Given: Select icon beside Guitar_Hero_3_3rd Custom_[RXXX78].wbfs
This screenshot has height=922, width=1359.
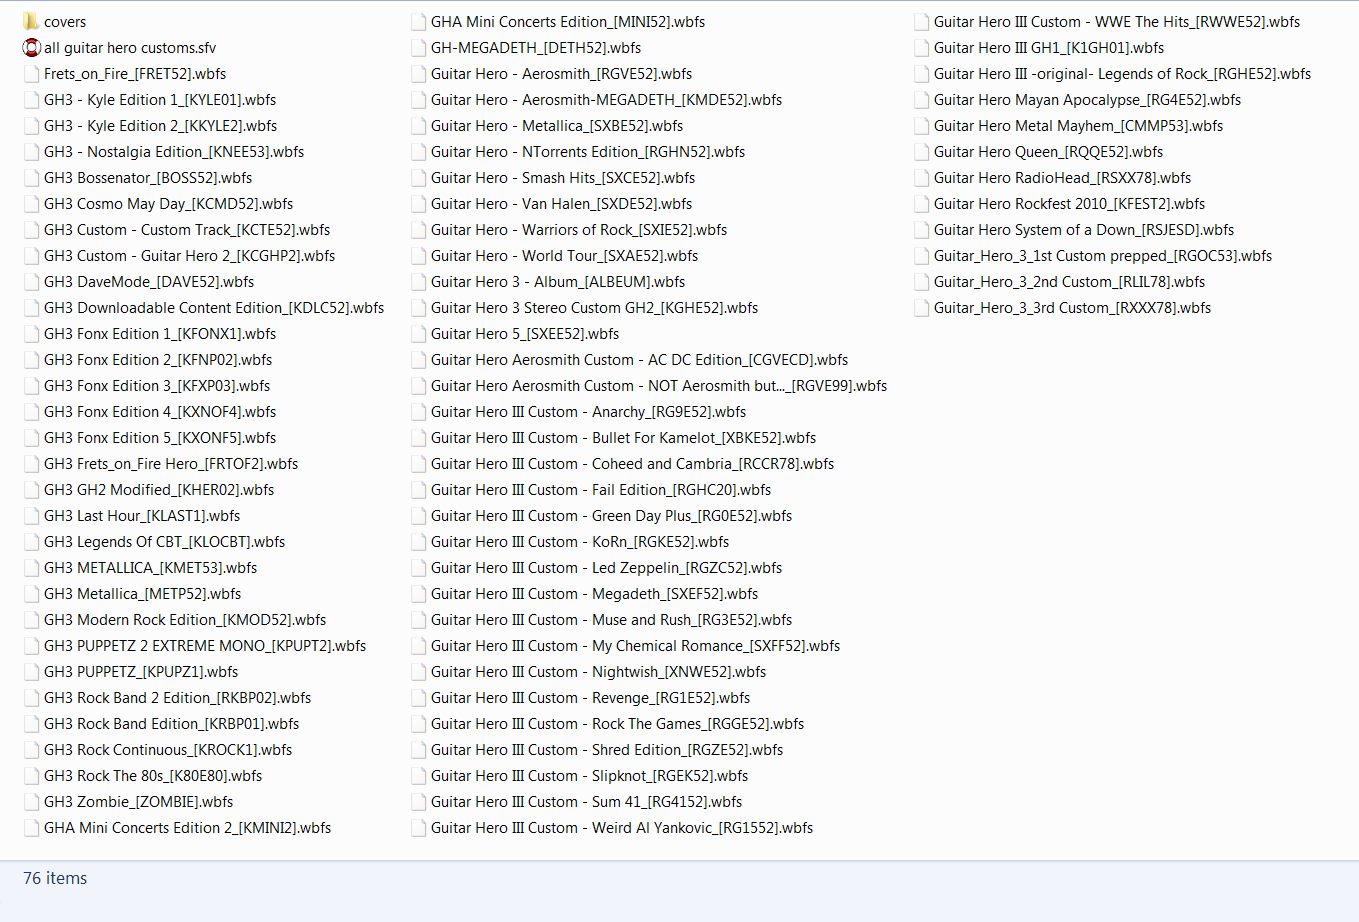Looking at the screenshot, I should pos(922,307).
